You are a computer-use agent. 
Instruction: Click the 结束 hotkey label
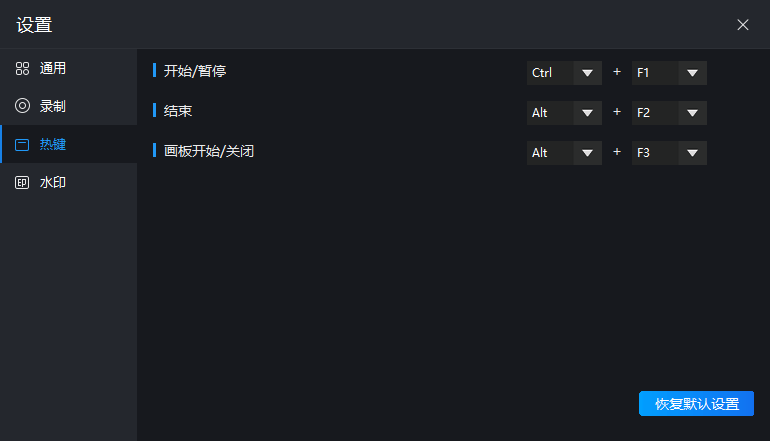[178, 110]
